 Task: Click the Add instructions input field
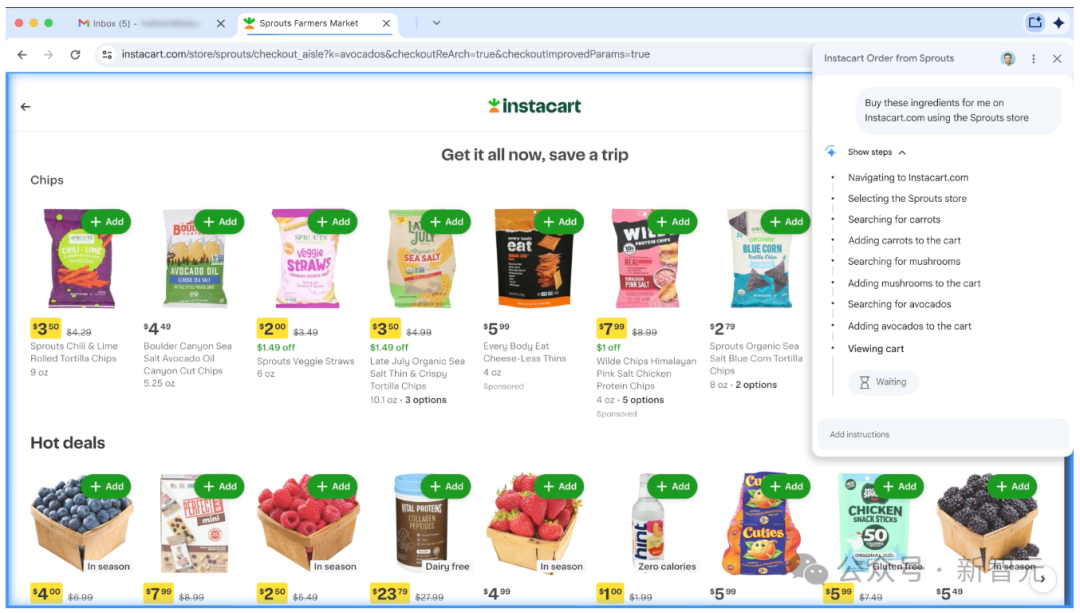942,435
